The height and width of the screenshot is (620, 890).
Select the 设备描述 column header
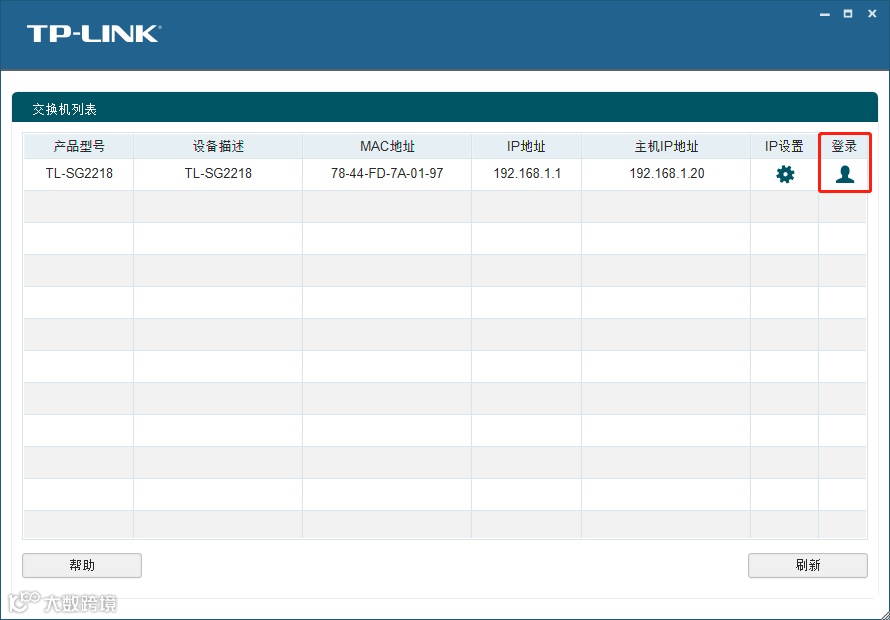pyautogui.click(x=218, y=146)
